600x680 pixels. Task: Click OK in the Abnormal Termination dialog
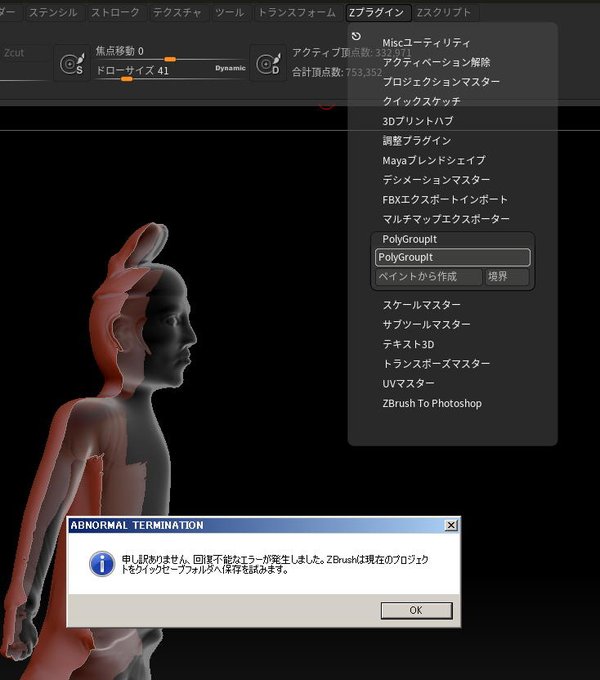point(417,610)
